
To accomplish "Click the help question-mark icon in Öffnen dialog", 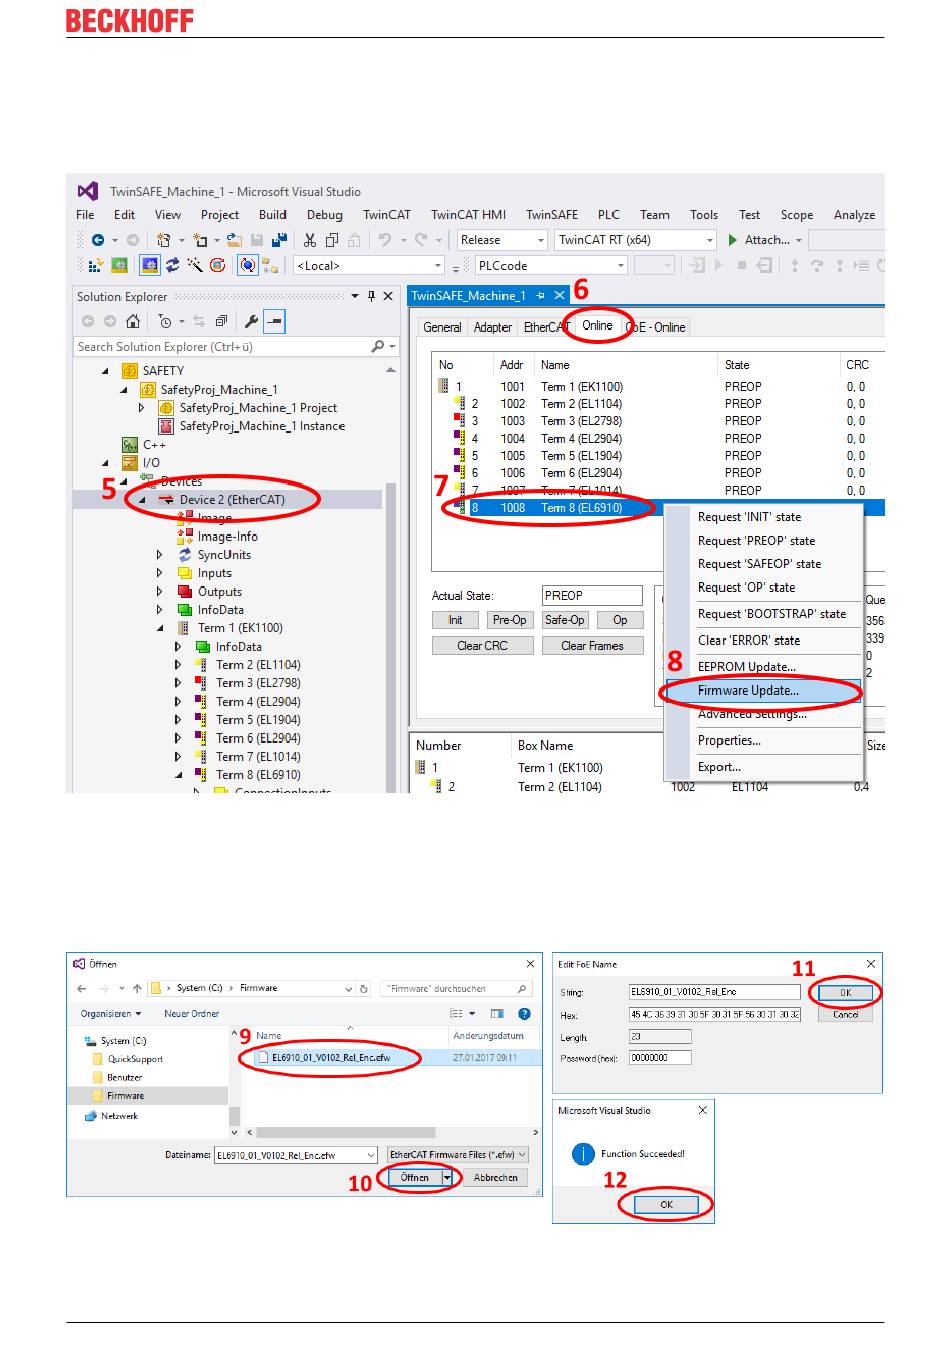I will coord(524,1013).
